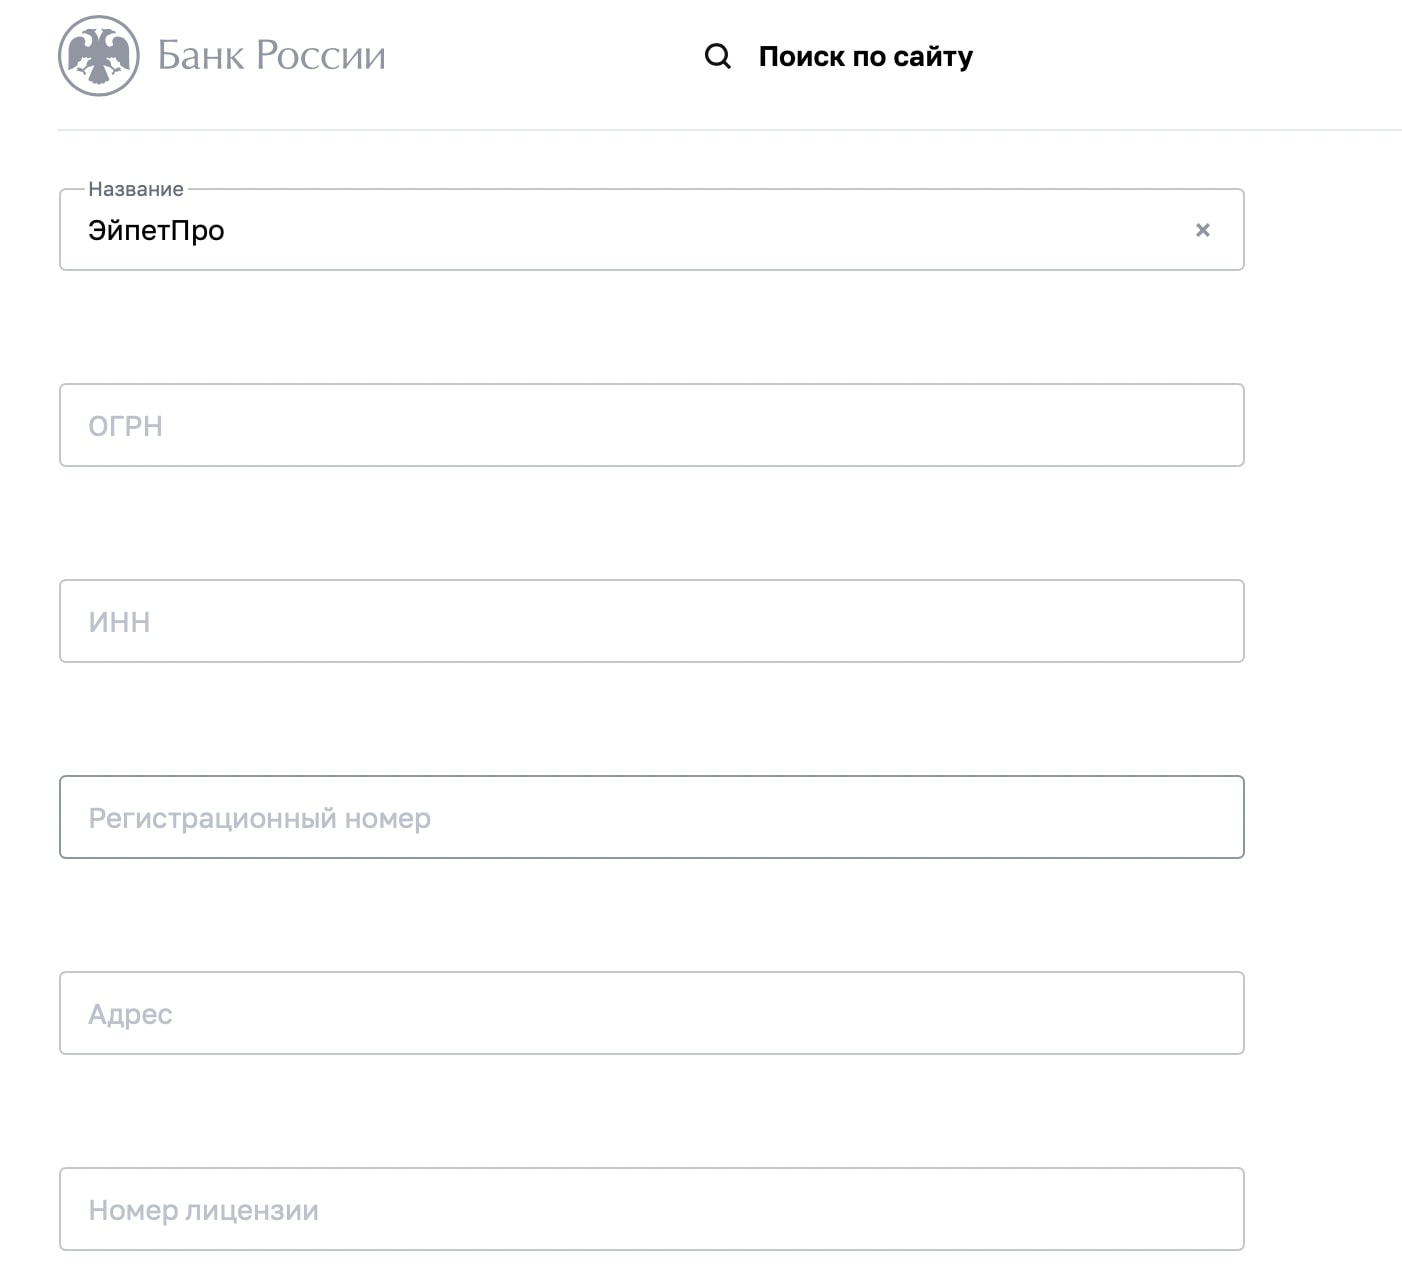Click the Номер лицензии placeholder text

click(203, 1211)
